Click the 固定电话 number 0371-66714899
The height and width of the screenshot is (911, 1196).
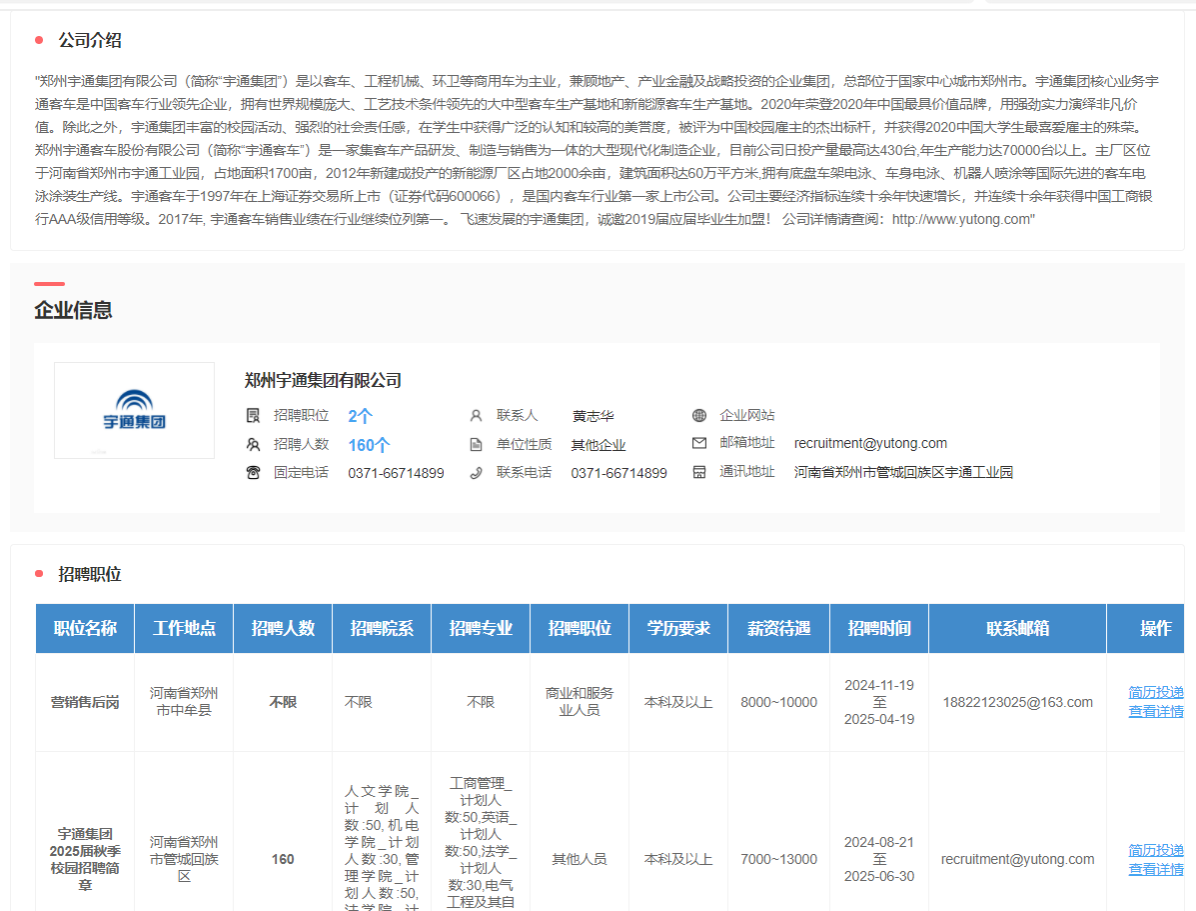point(396,473)
